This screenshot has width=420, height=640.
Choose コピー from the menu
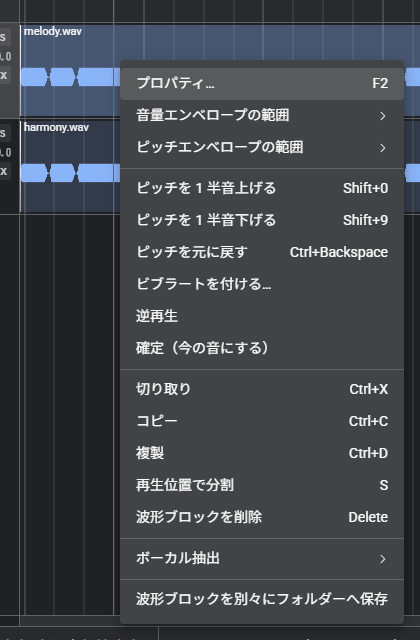coord(262,421)
